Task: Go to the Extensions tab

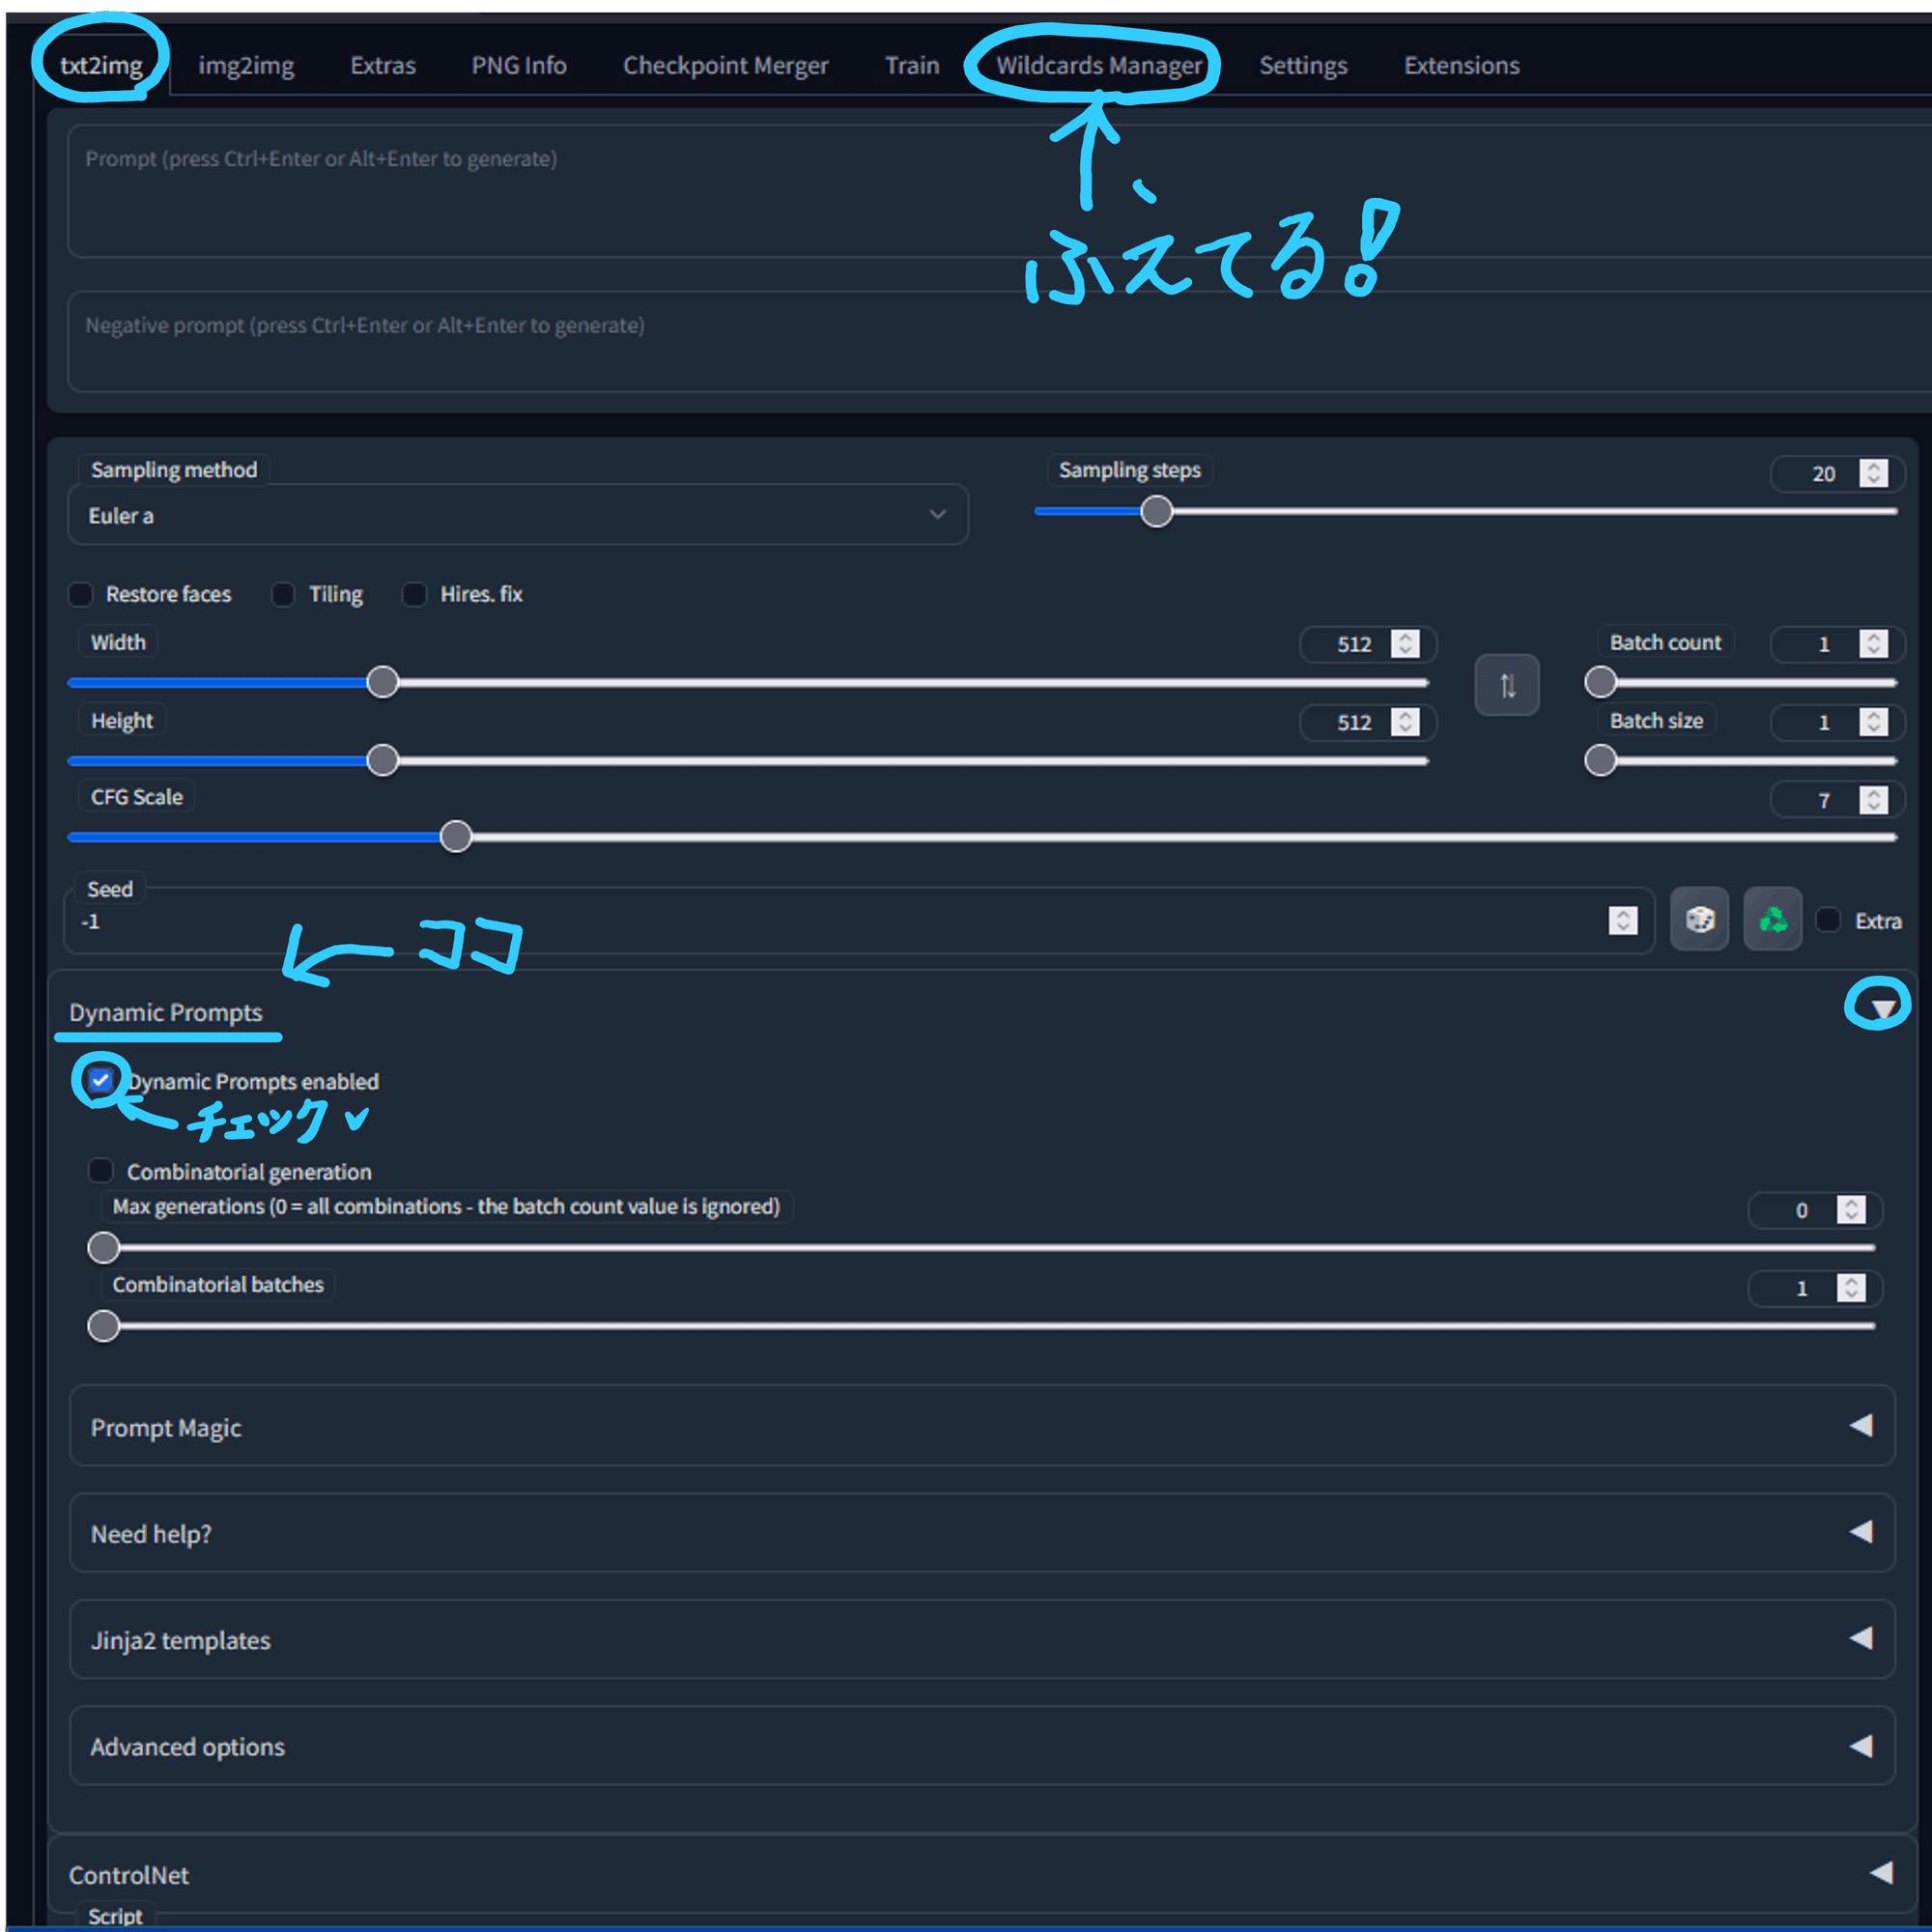Action: click(x=1461, y=66)
